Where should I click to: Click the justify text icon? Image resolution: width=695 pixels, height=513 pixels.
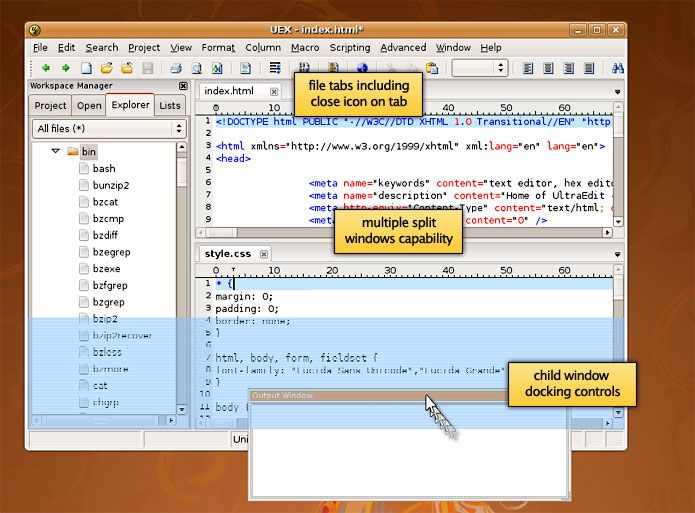[x=589, y=68]
